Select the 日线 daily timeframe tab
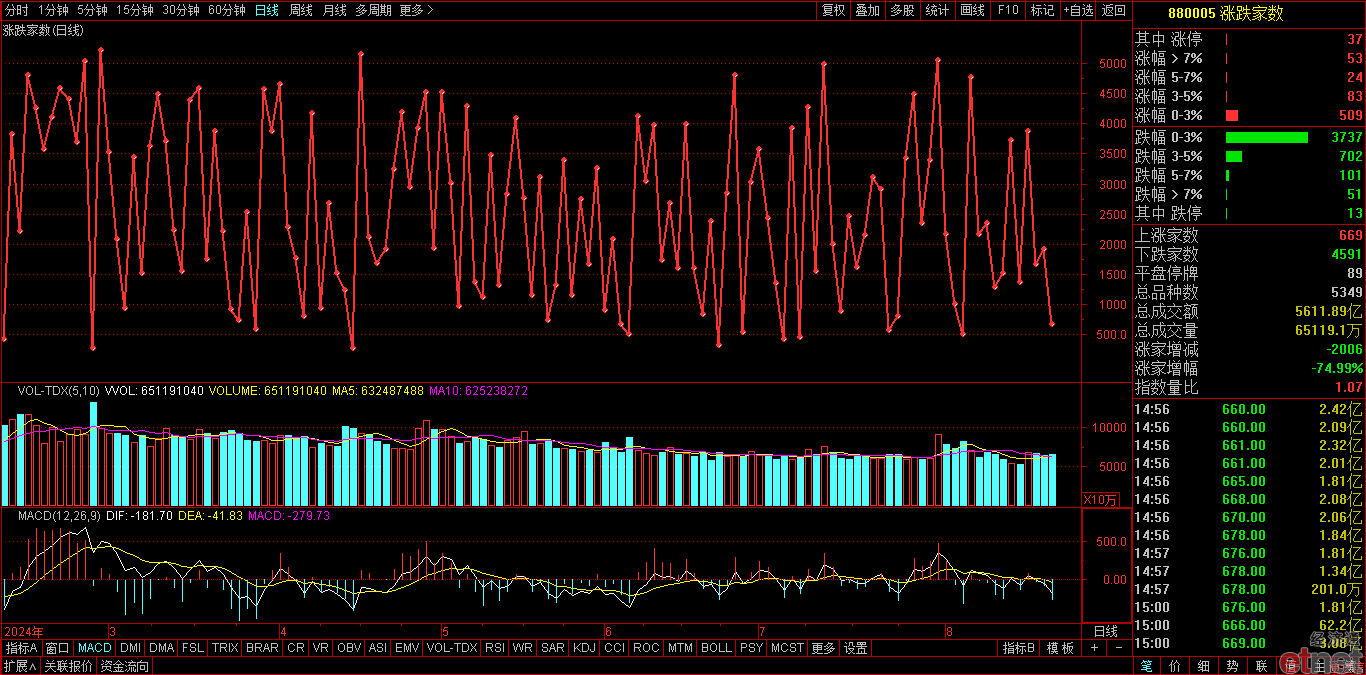This screenshot has width=1366, height=675. (267, 10)
